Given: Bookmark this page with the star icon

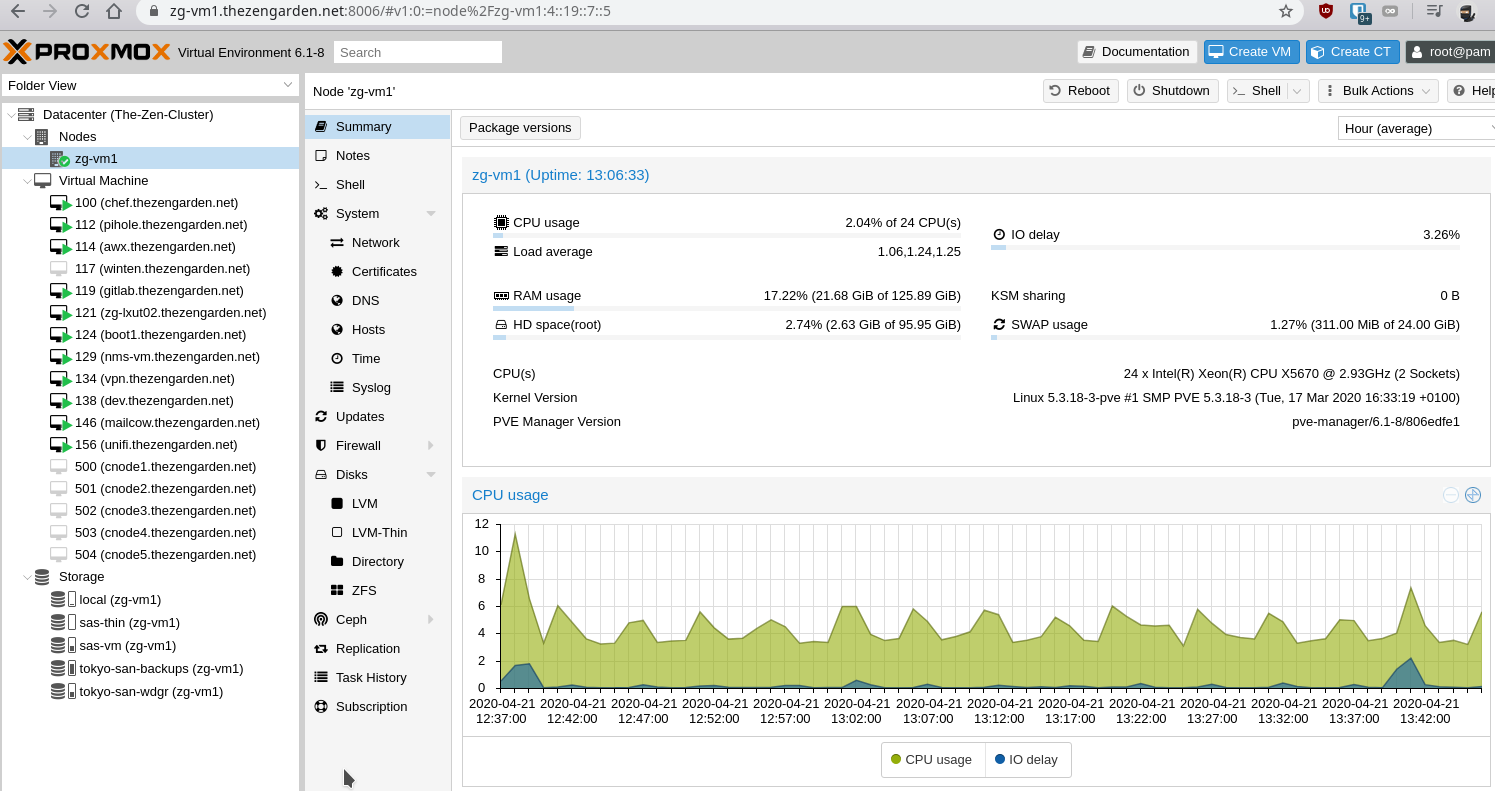Looking at the screenshot, I should pos(1285,12).
